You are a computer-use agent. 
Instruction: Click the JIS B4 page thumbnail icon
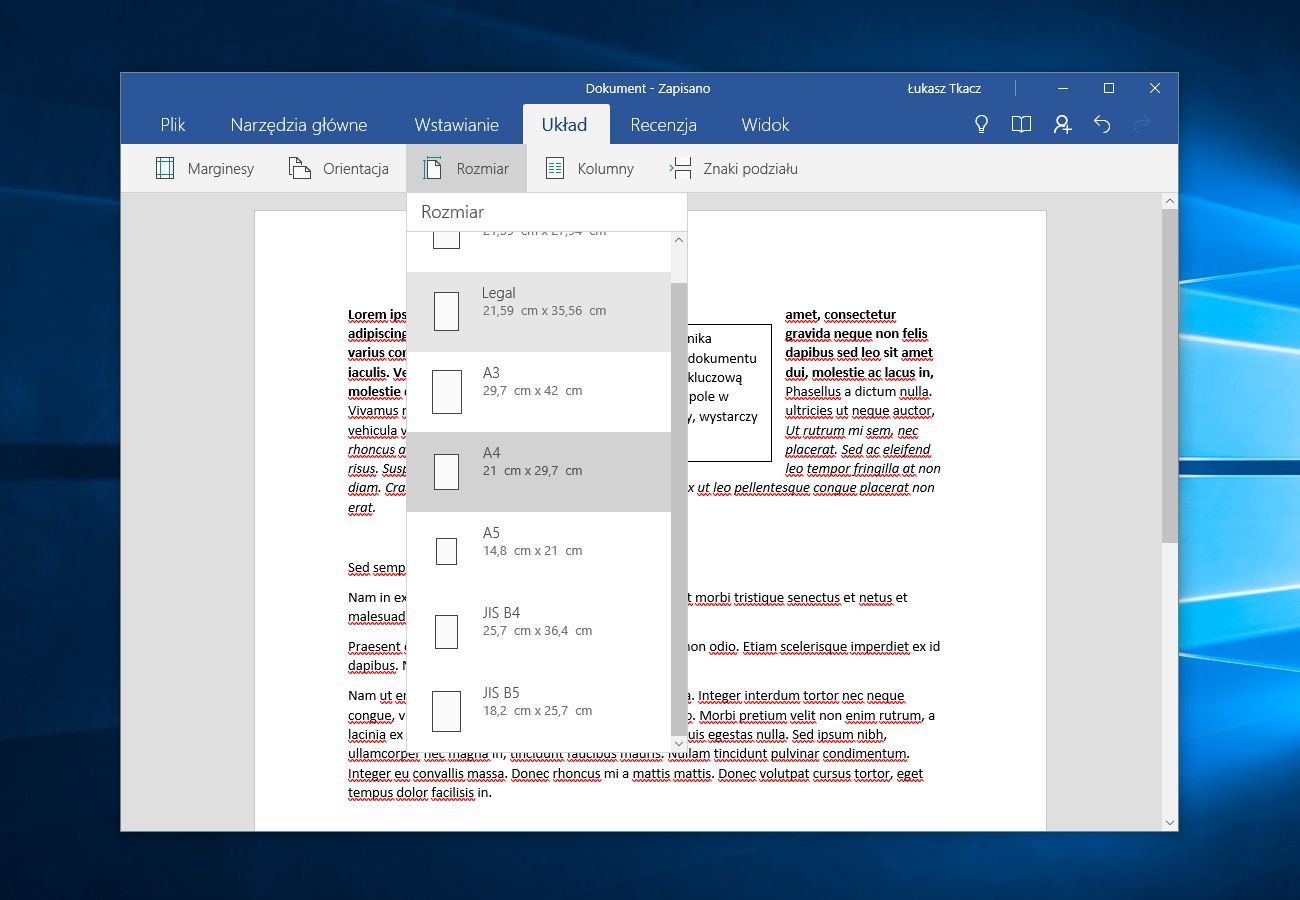tap(446, 631)
